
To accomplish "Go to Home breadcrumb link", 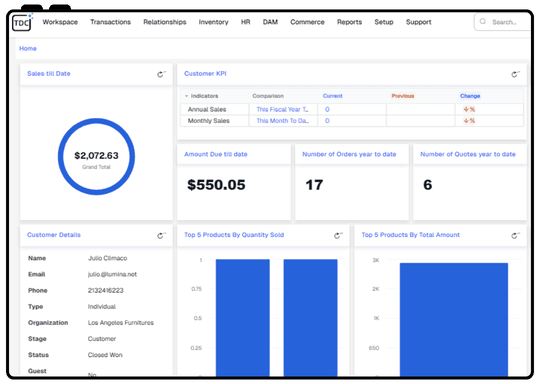I will click(28, 49).
